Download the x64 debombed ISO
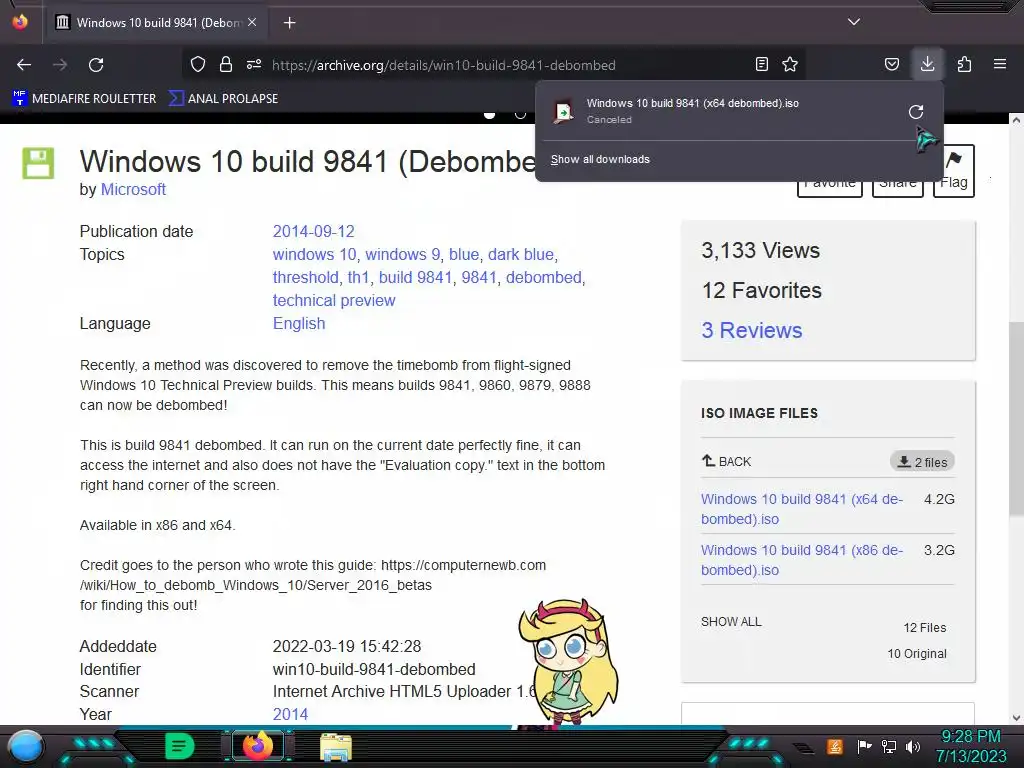 802,509
